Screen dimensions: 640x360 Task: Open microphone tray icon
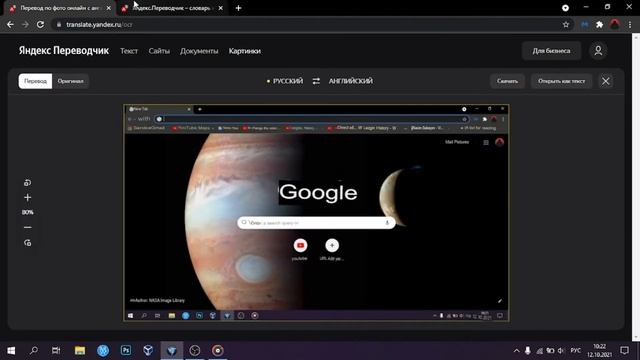(x=528, y=351)
